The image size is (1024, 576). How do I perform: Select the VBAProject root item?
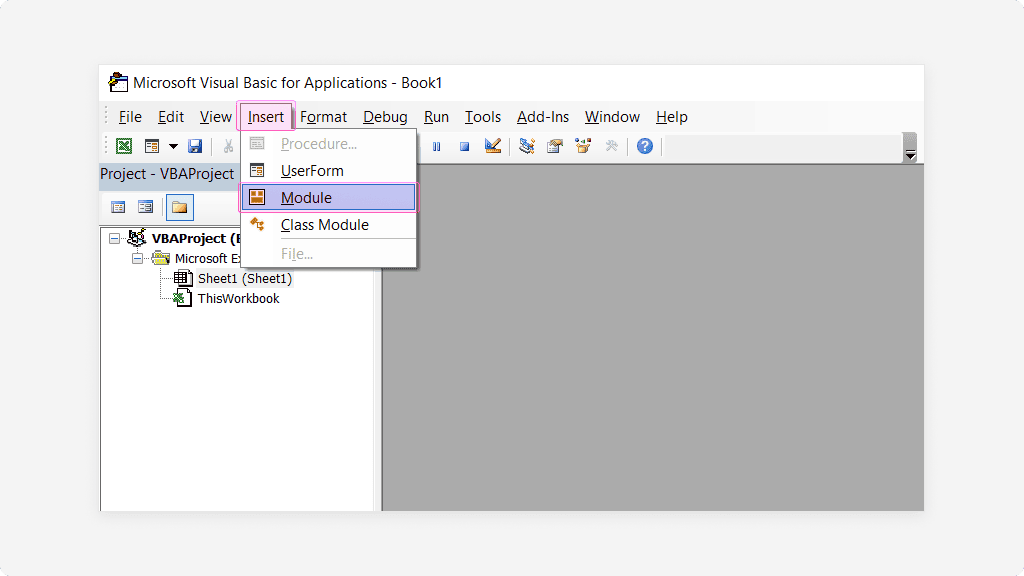pos(196,238)
